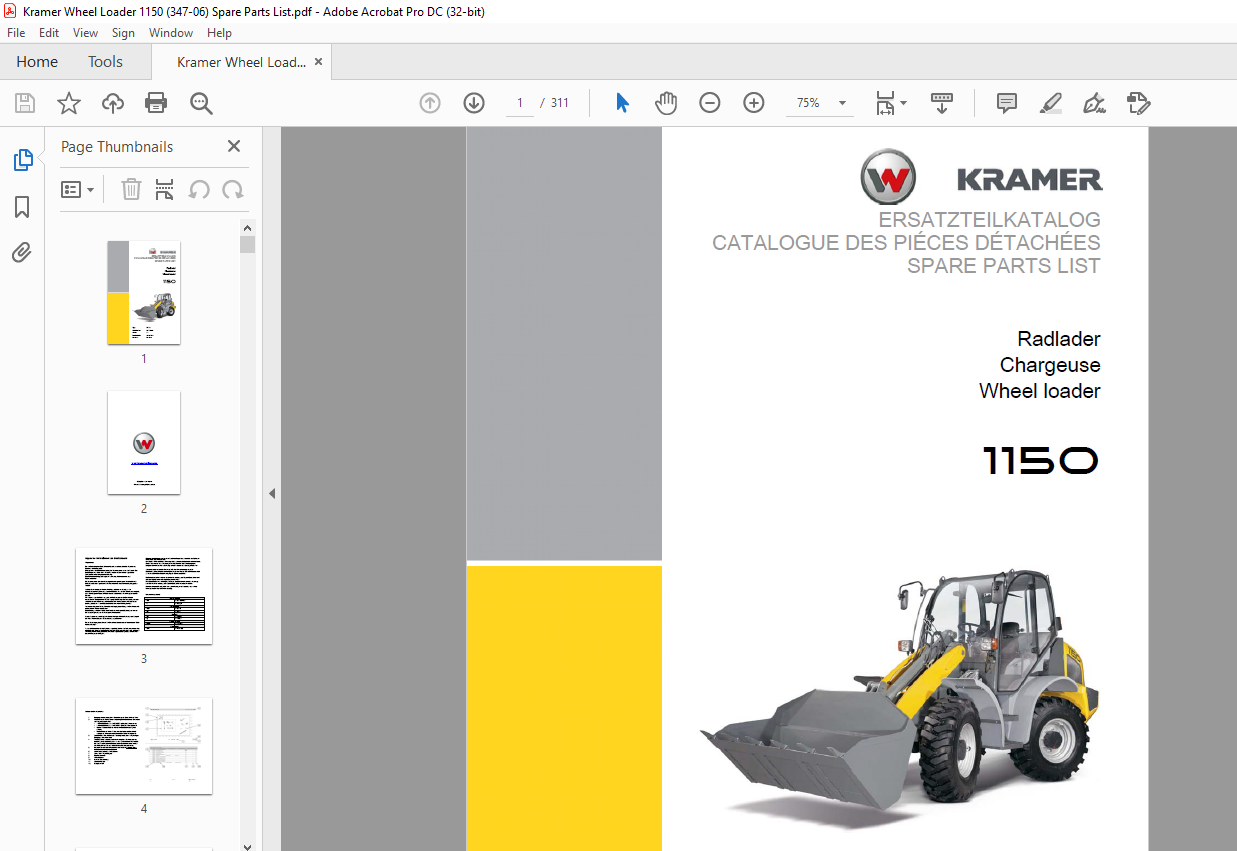Select page 2 thumbnail

tap(144, 442)
